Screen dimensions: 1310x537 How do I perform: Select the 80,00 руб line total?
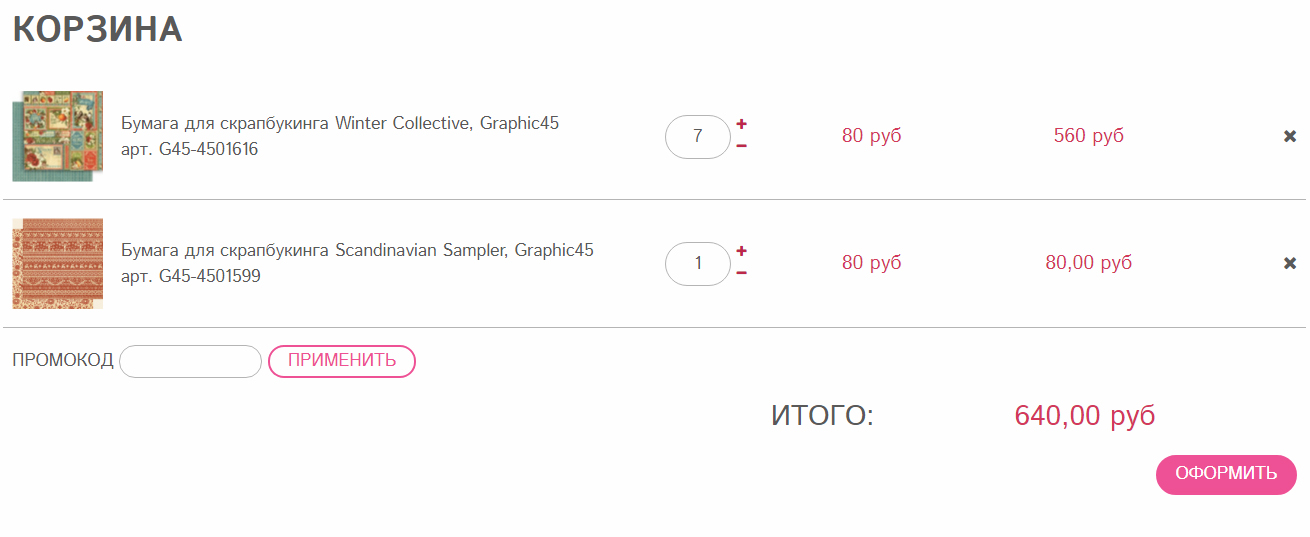point(1089,263)
